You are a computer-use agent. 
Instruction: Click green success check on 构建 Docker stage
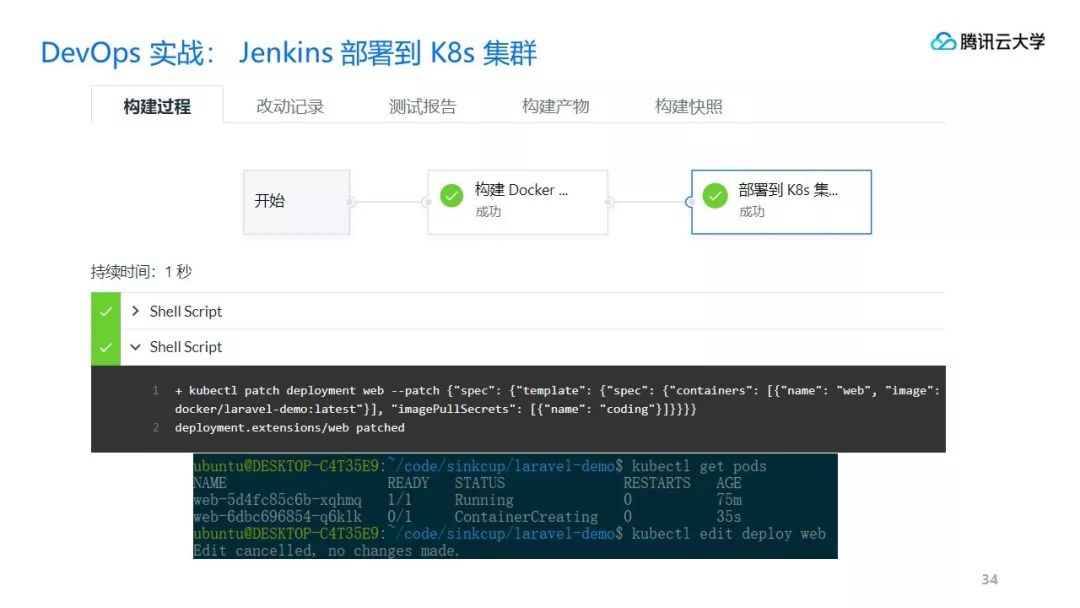(x=452, y=196)
